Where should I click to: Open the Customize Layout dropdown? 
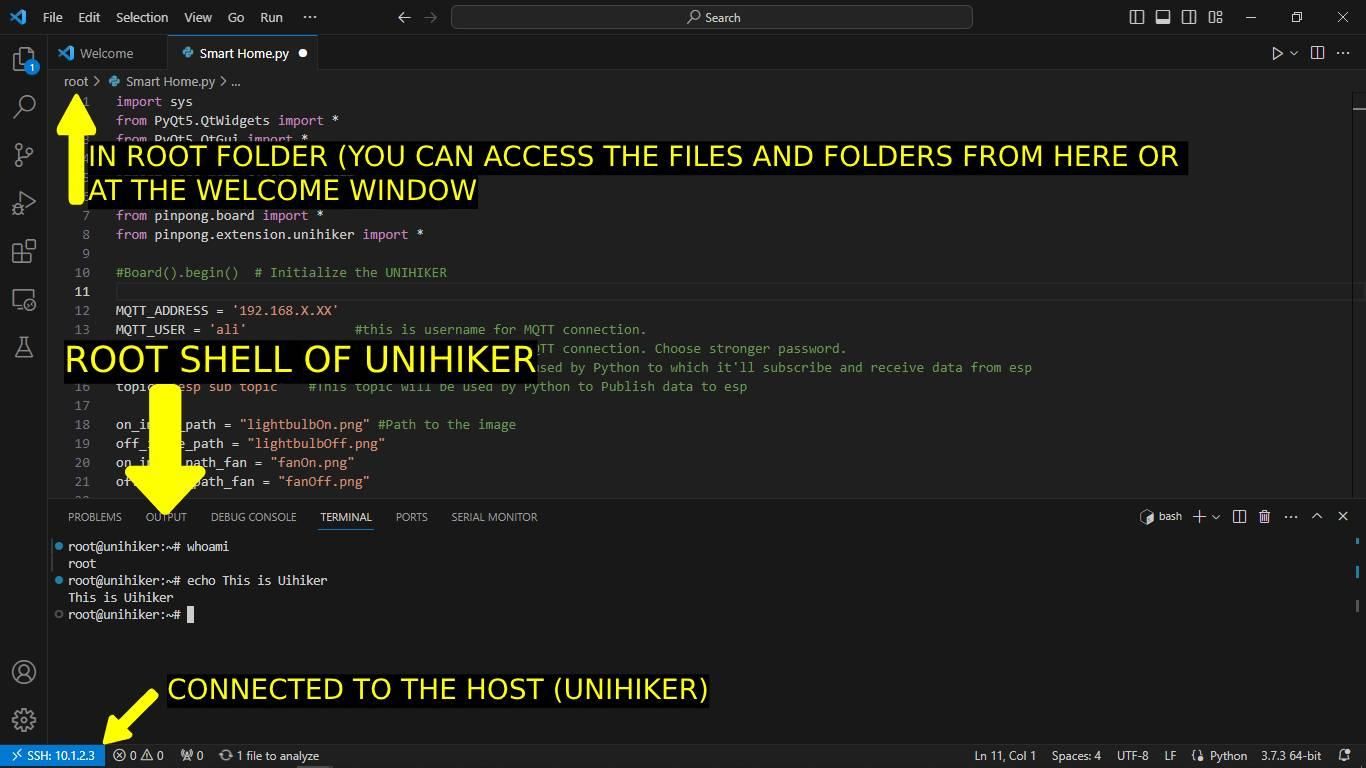1215,17
